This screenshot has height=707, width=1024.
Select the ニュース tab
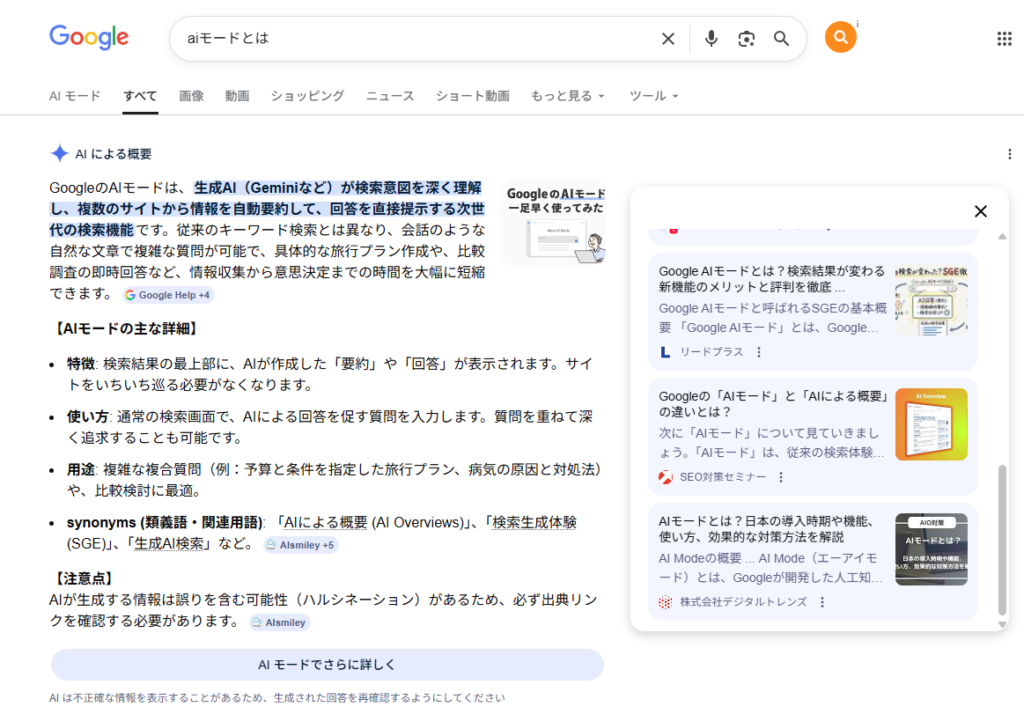coord(389,96)
